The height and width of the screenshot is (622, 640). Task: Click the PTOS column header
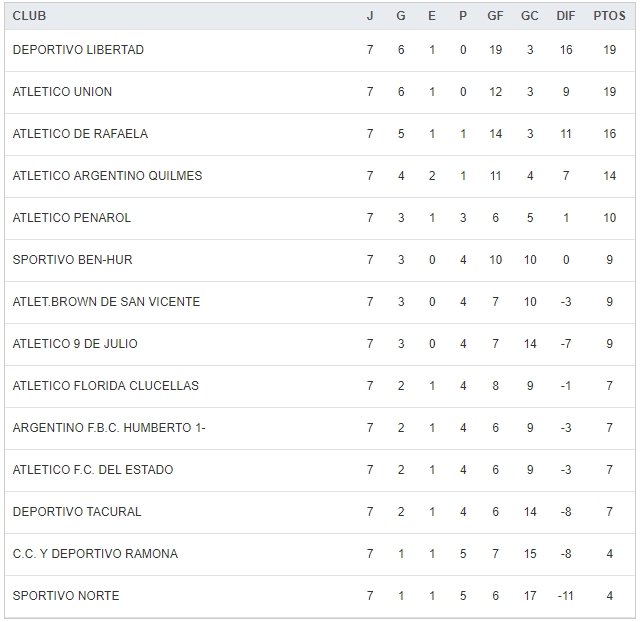610,16
